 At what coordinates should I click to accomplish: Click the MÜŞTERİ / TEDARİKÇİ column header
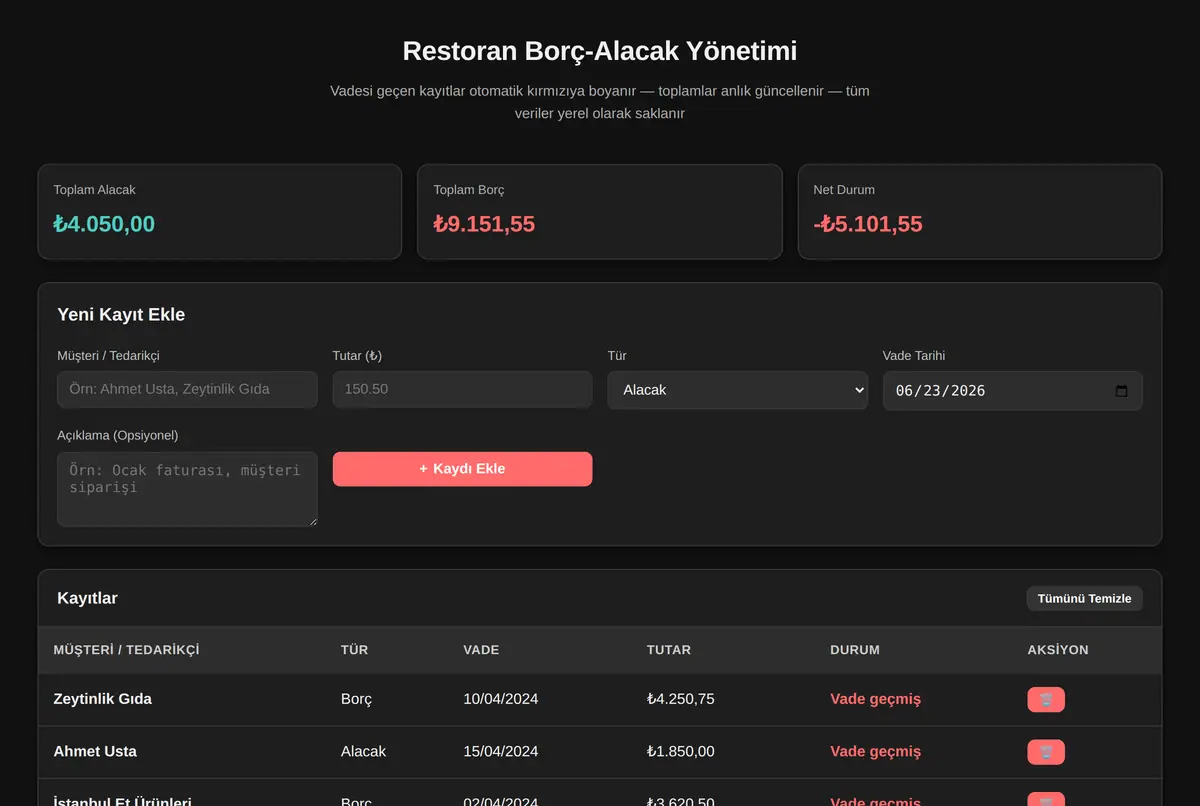126,649
